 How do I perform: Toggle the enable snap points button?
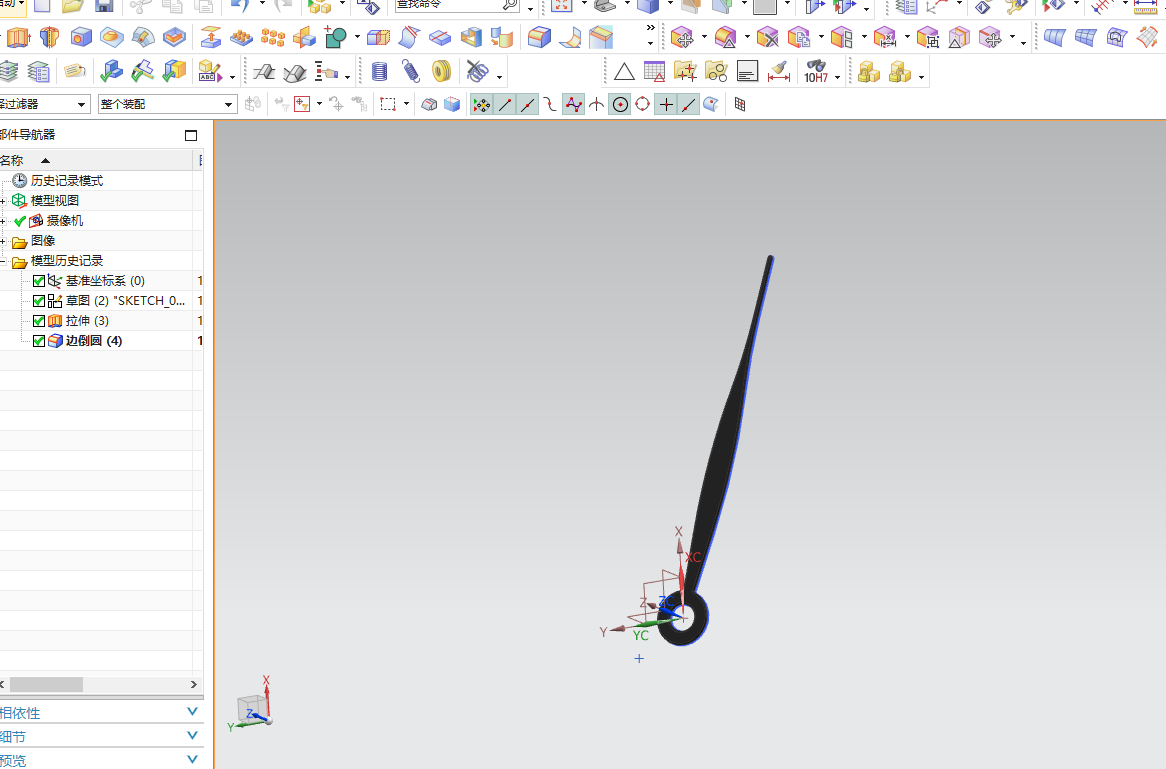pyautogui.click(x=482, y=105)
